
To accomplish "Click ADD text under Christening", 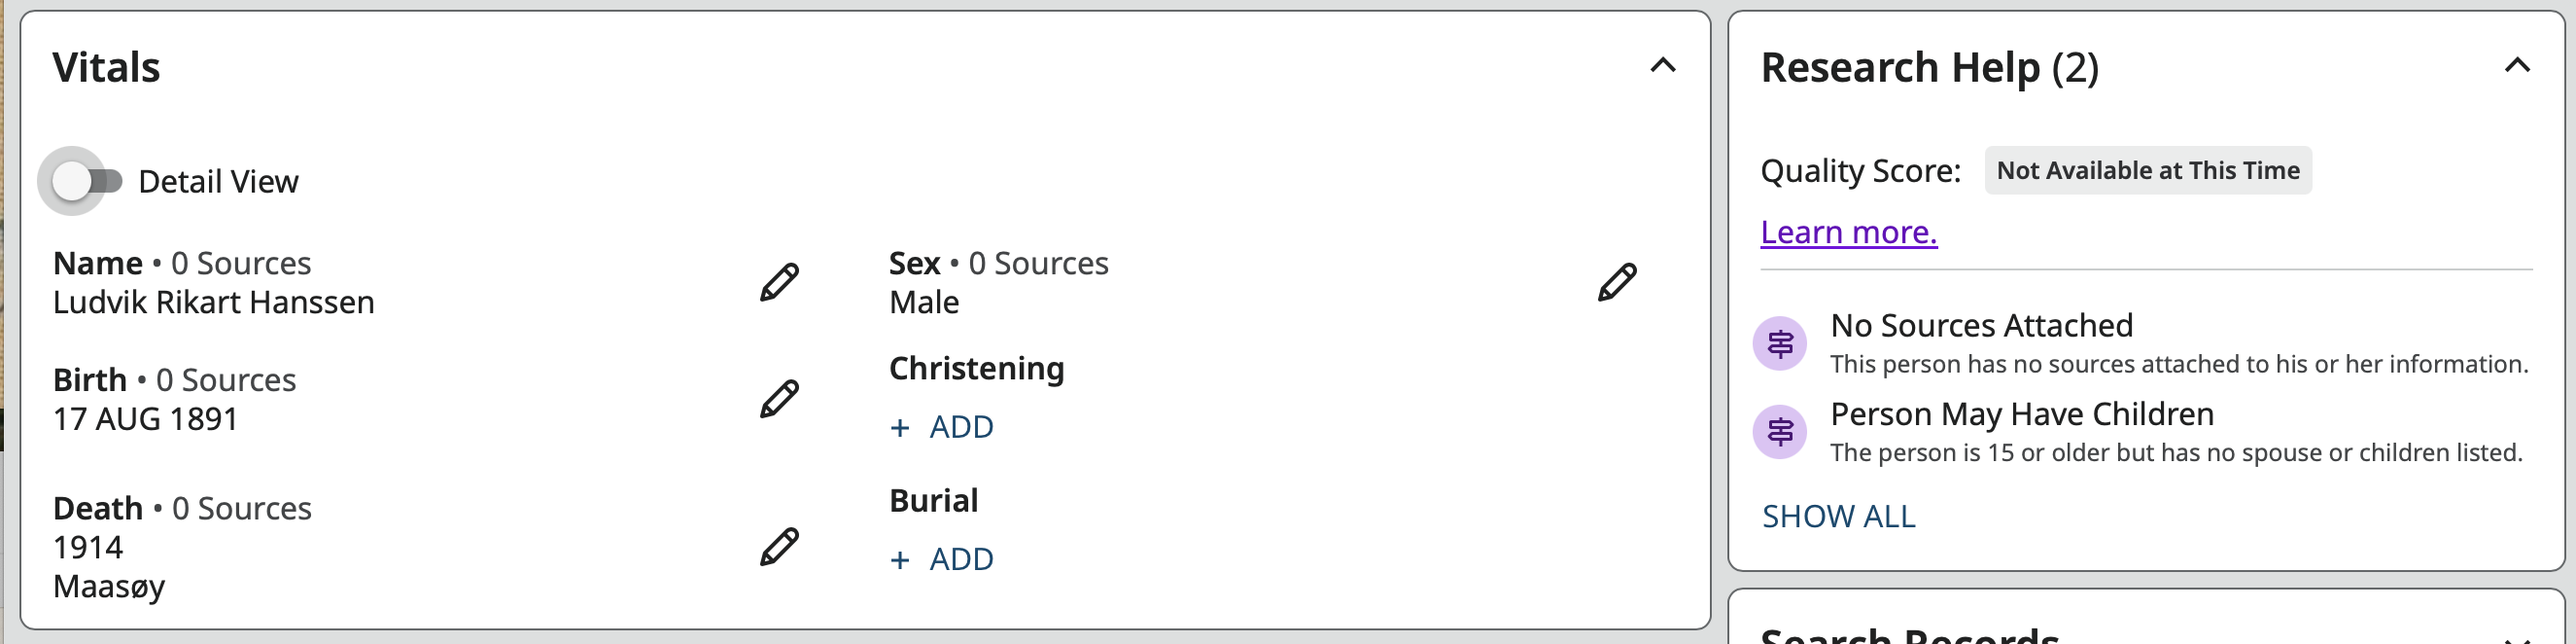I will (x=961, y=427).
